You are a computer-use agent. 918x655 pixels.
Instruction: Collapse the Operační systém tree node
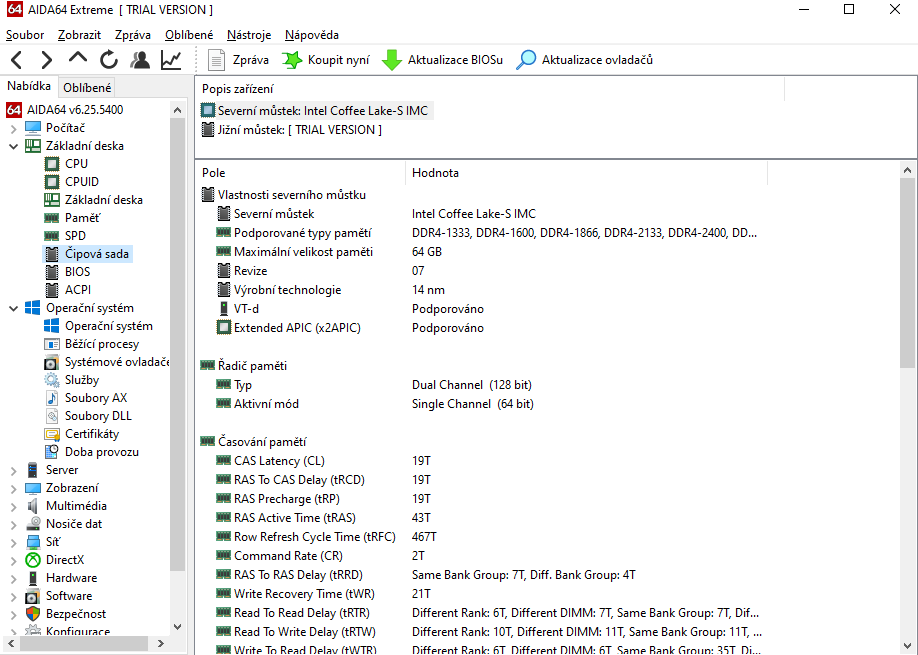pos(13,308)
